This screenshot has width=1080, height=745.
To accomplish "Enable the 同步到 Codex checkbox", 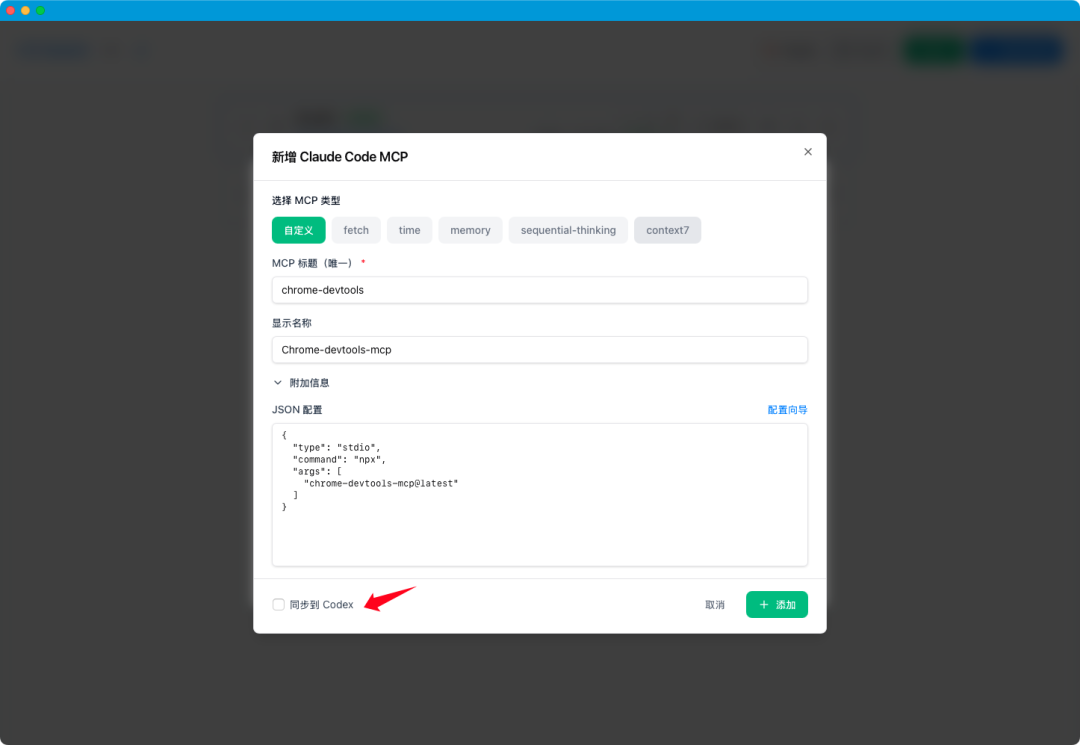I will click(x=279, y=605).
